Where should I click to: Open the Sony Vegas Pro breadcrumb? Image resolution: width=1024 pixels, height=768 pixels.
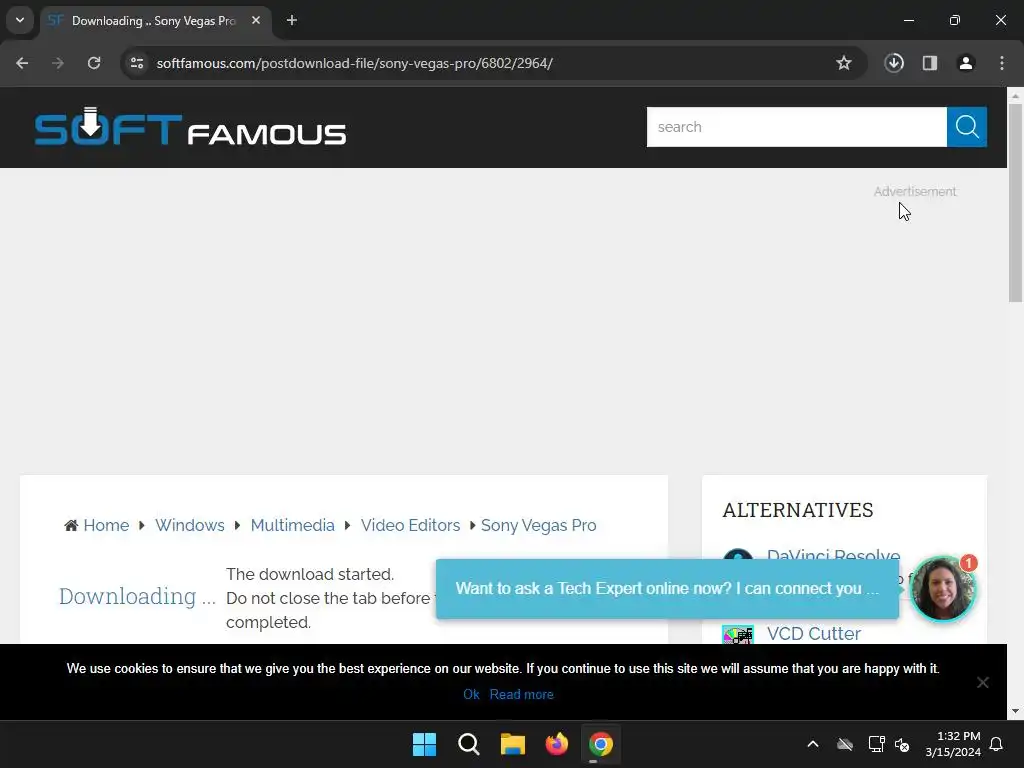[x=538, y=525]
